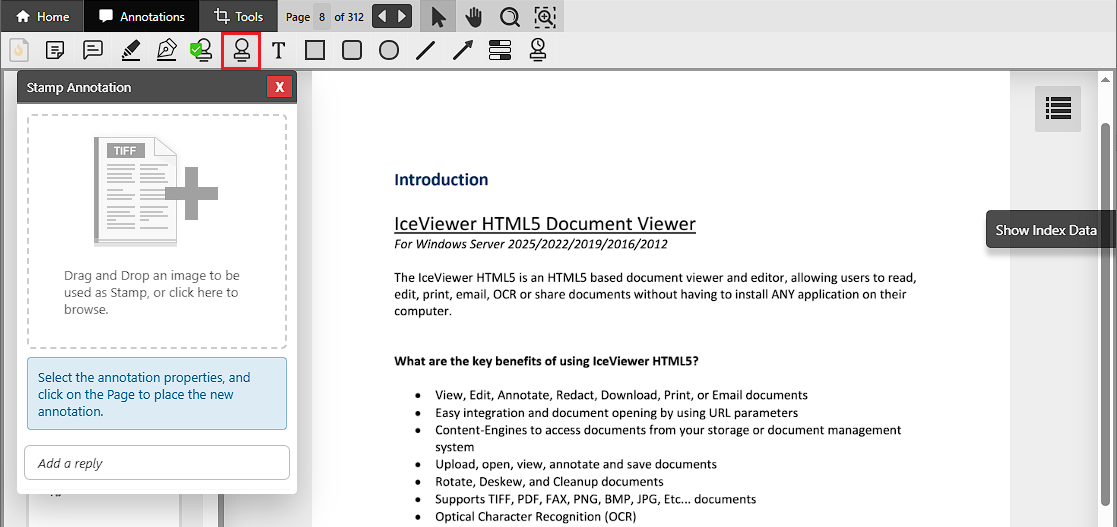The image size is (1117, 527).
Task: Click the Add a reply field
Action: point(157,463)
